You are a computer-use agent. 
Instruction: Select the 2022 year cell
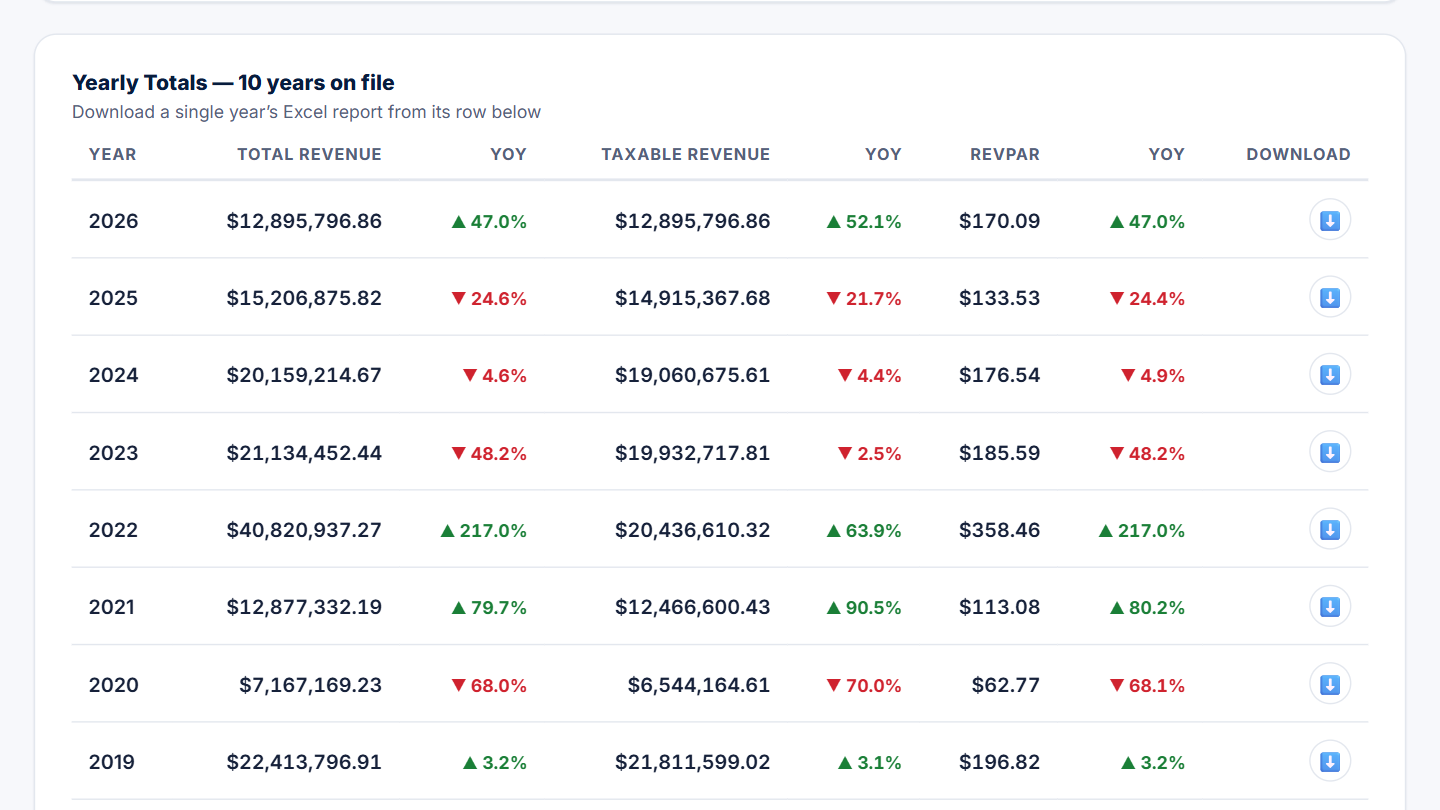point(114,530)
